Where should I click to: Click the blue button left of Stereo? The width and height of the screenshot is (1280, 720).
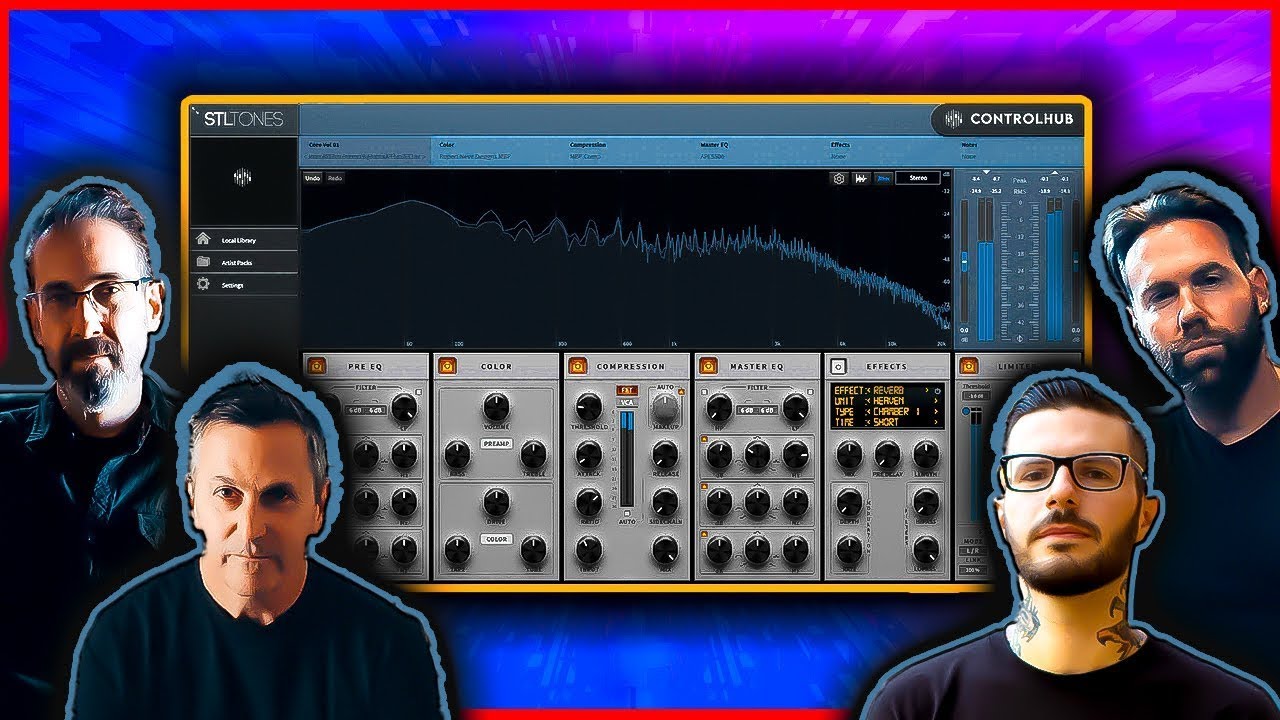tap(883, 178)
